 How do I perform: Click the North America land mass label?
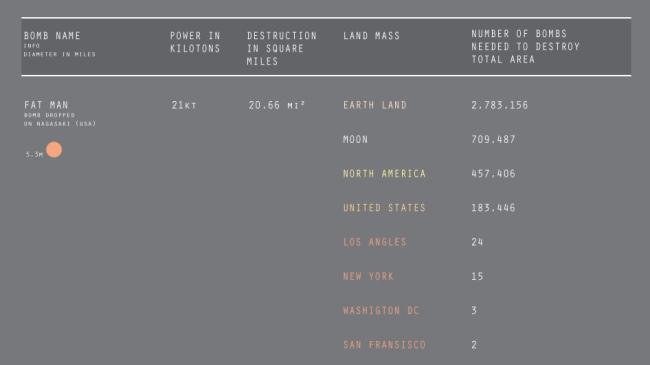pos(384,174)
